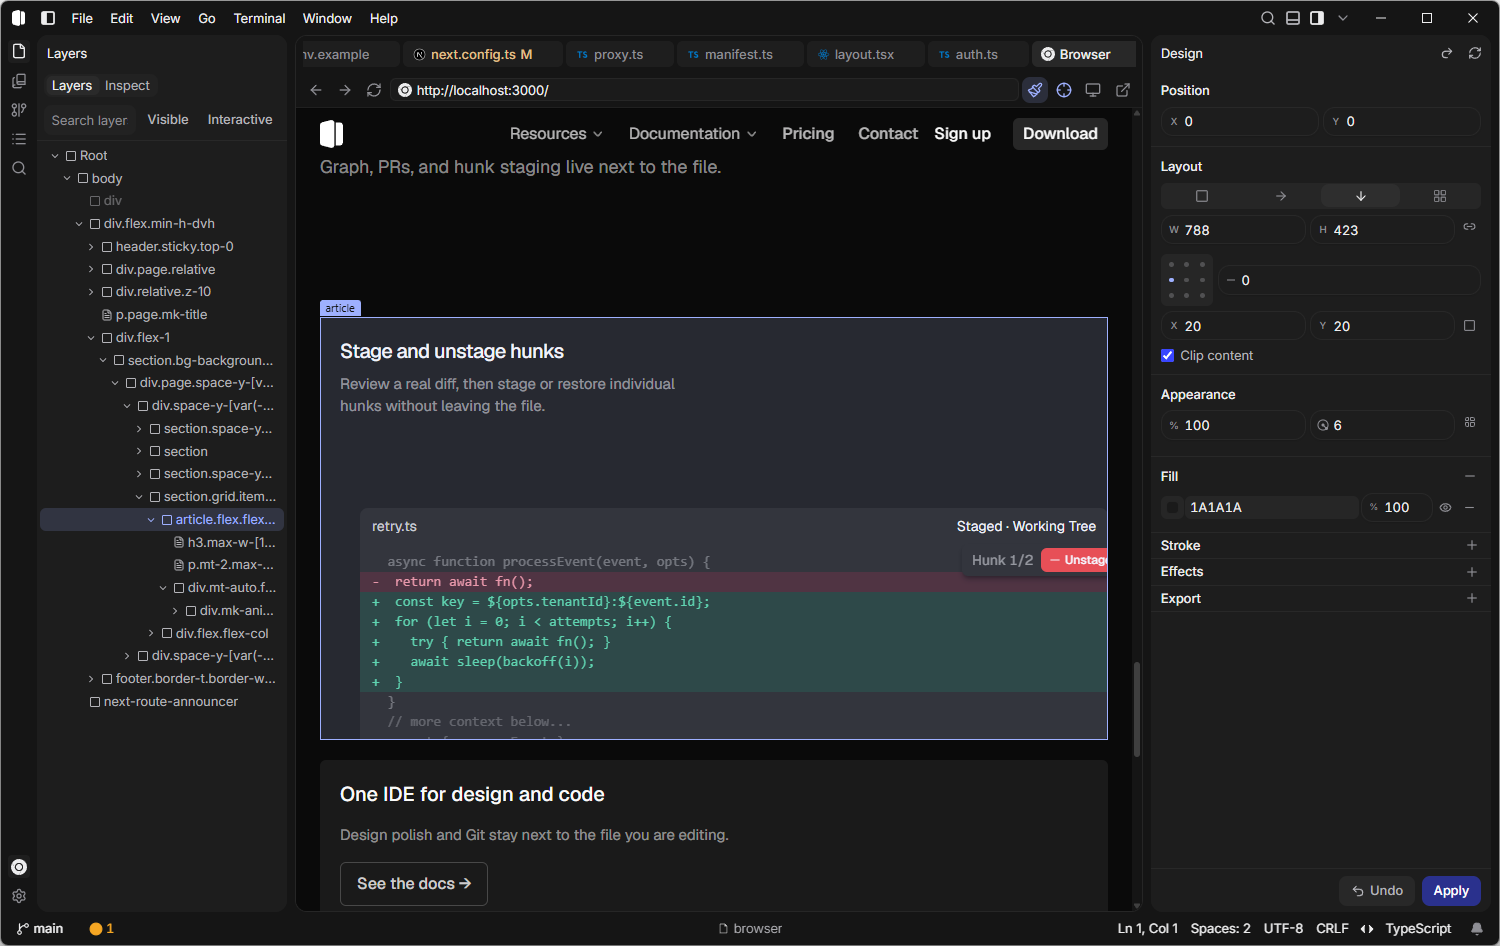
Task: Toggle the bottom panel layout icon in title bar
Action: [x=1293, y=18]
